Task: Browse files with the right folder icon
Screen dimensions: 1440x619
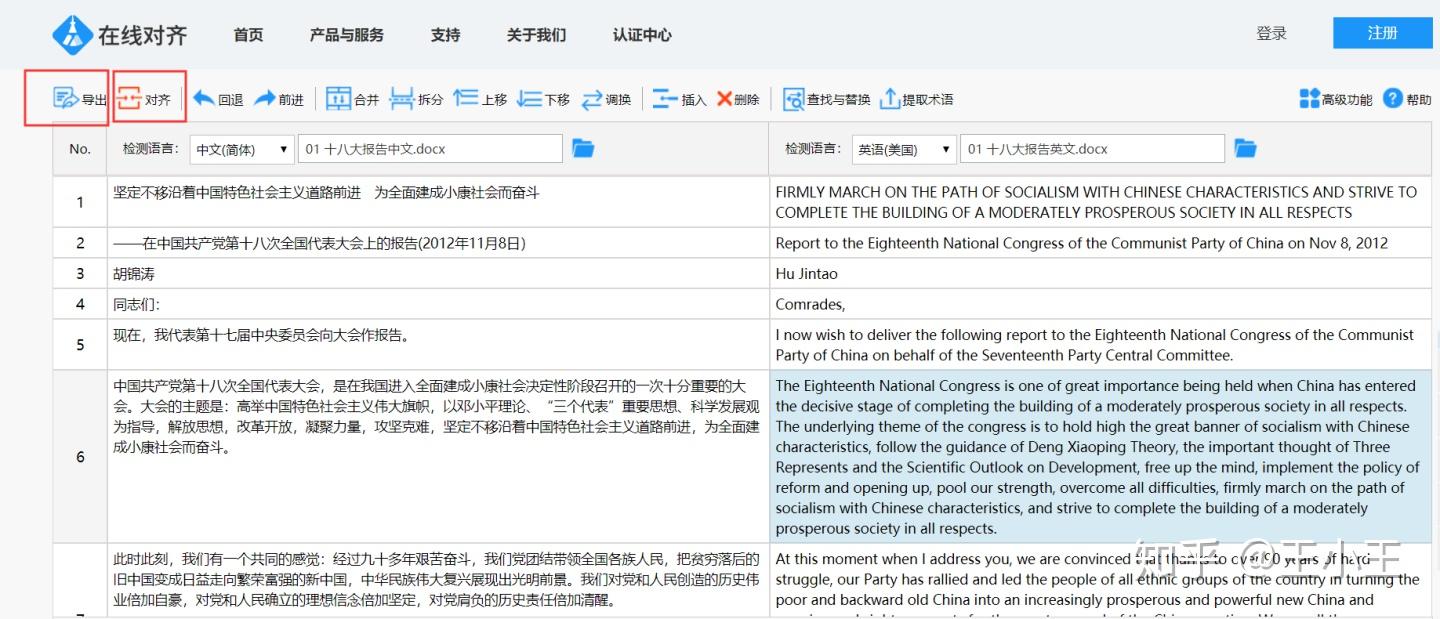Action: click(x=1244, y=147)
